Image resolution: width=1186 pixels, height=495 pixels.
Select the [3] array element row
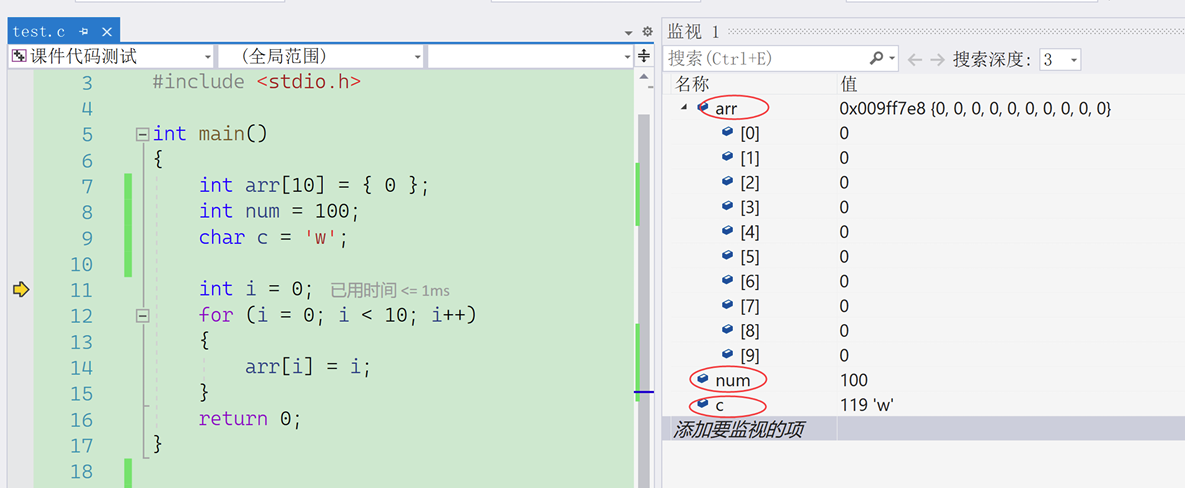pyautogui.click(x=924, y=207)
